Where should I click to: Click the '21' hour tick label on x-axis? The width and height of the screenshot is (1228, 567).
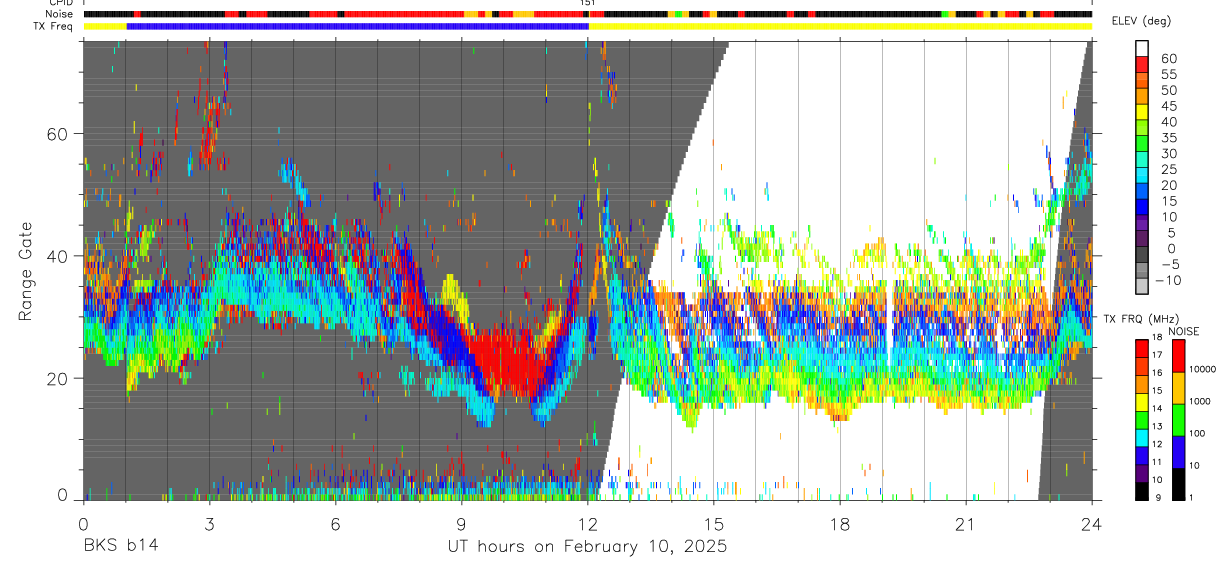click(x=966, y=523)
